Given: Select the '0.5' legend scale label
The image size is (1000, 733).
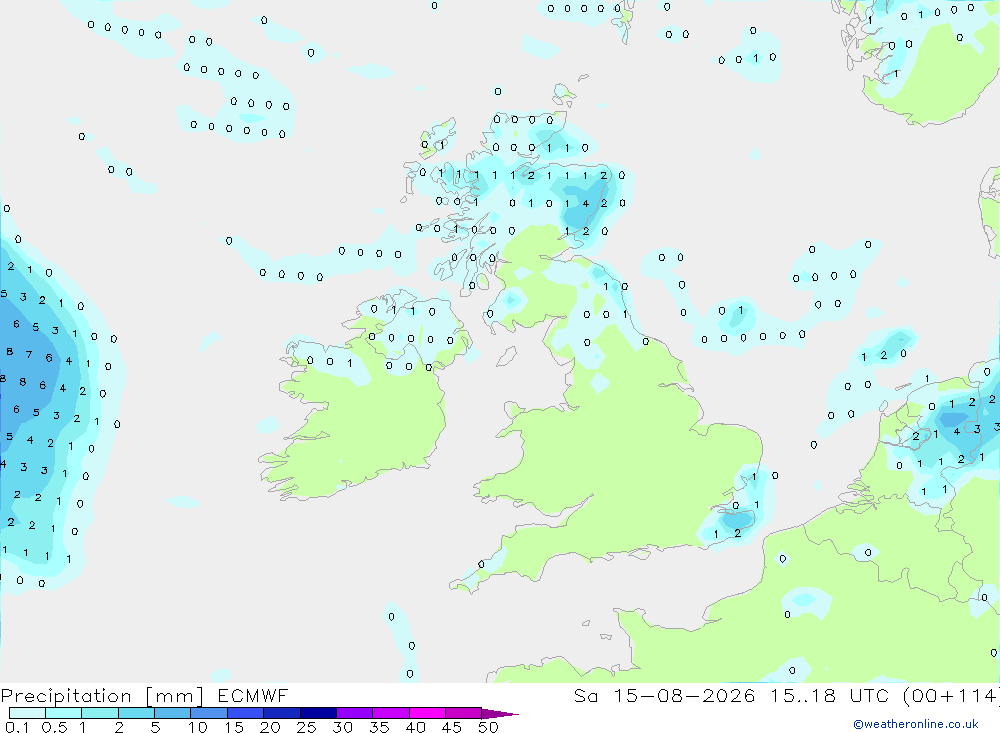Looking at the screenshot, I should pyautogui.click(x=54, y=727).
